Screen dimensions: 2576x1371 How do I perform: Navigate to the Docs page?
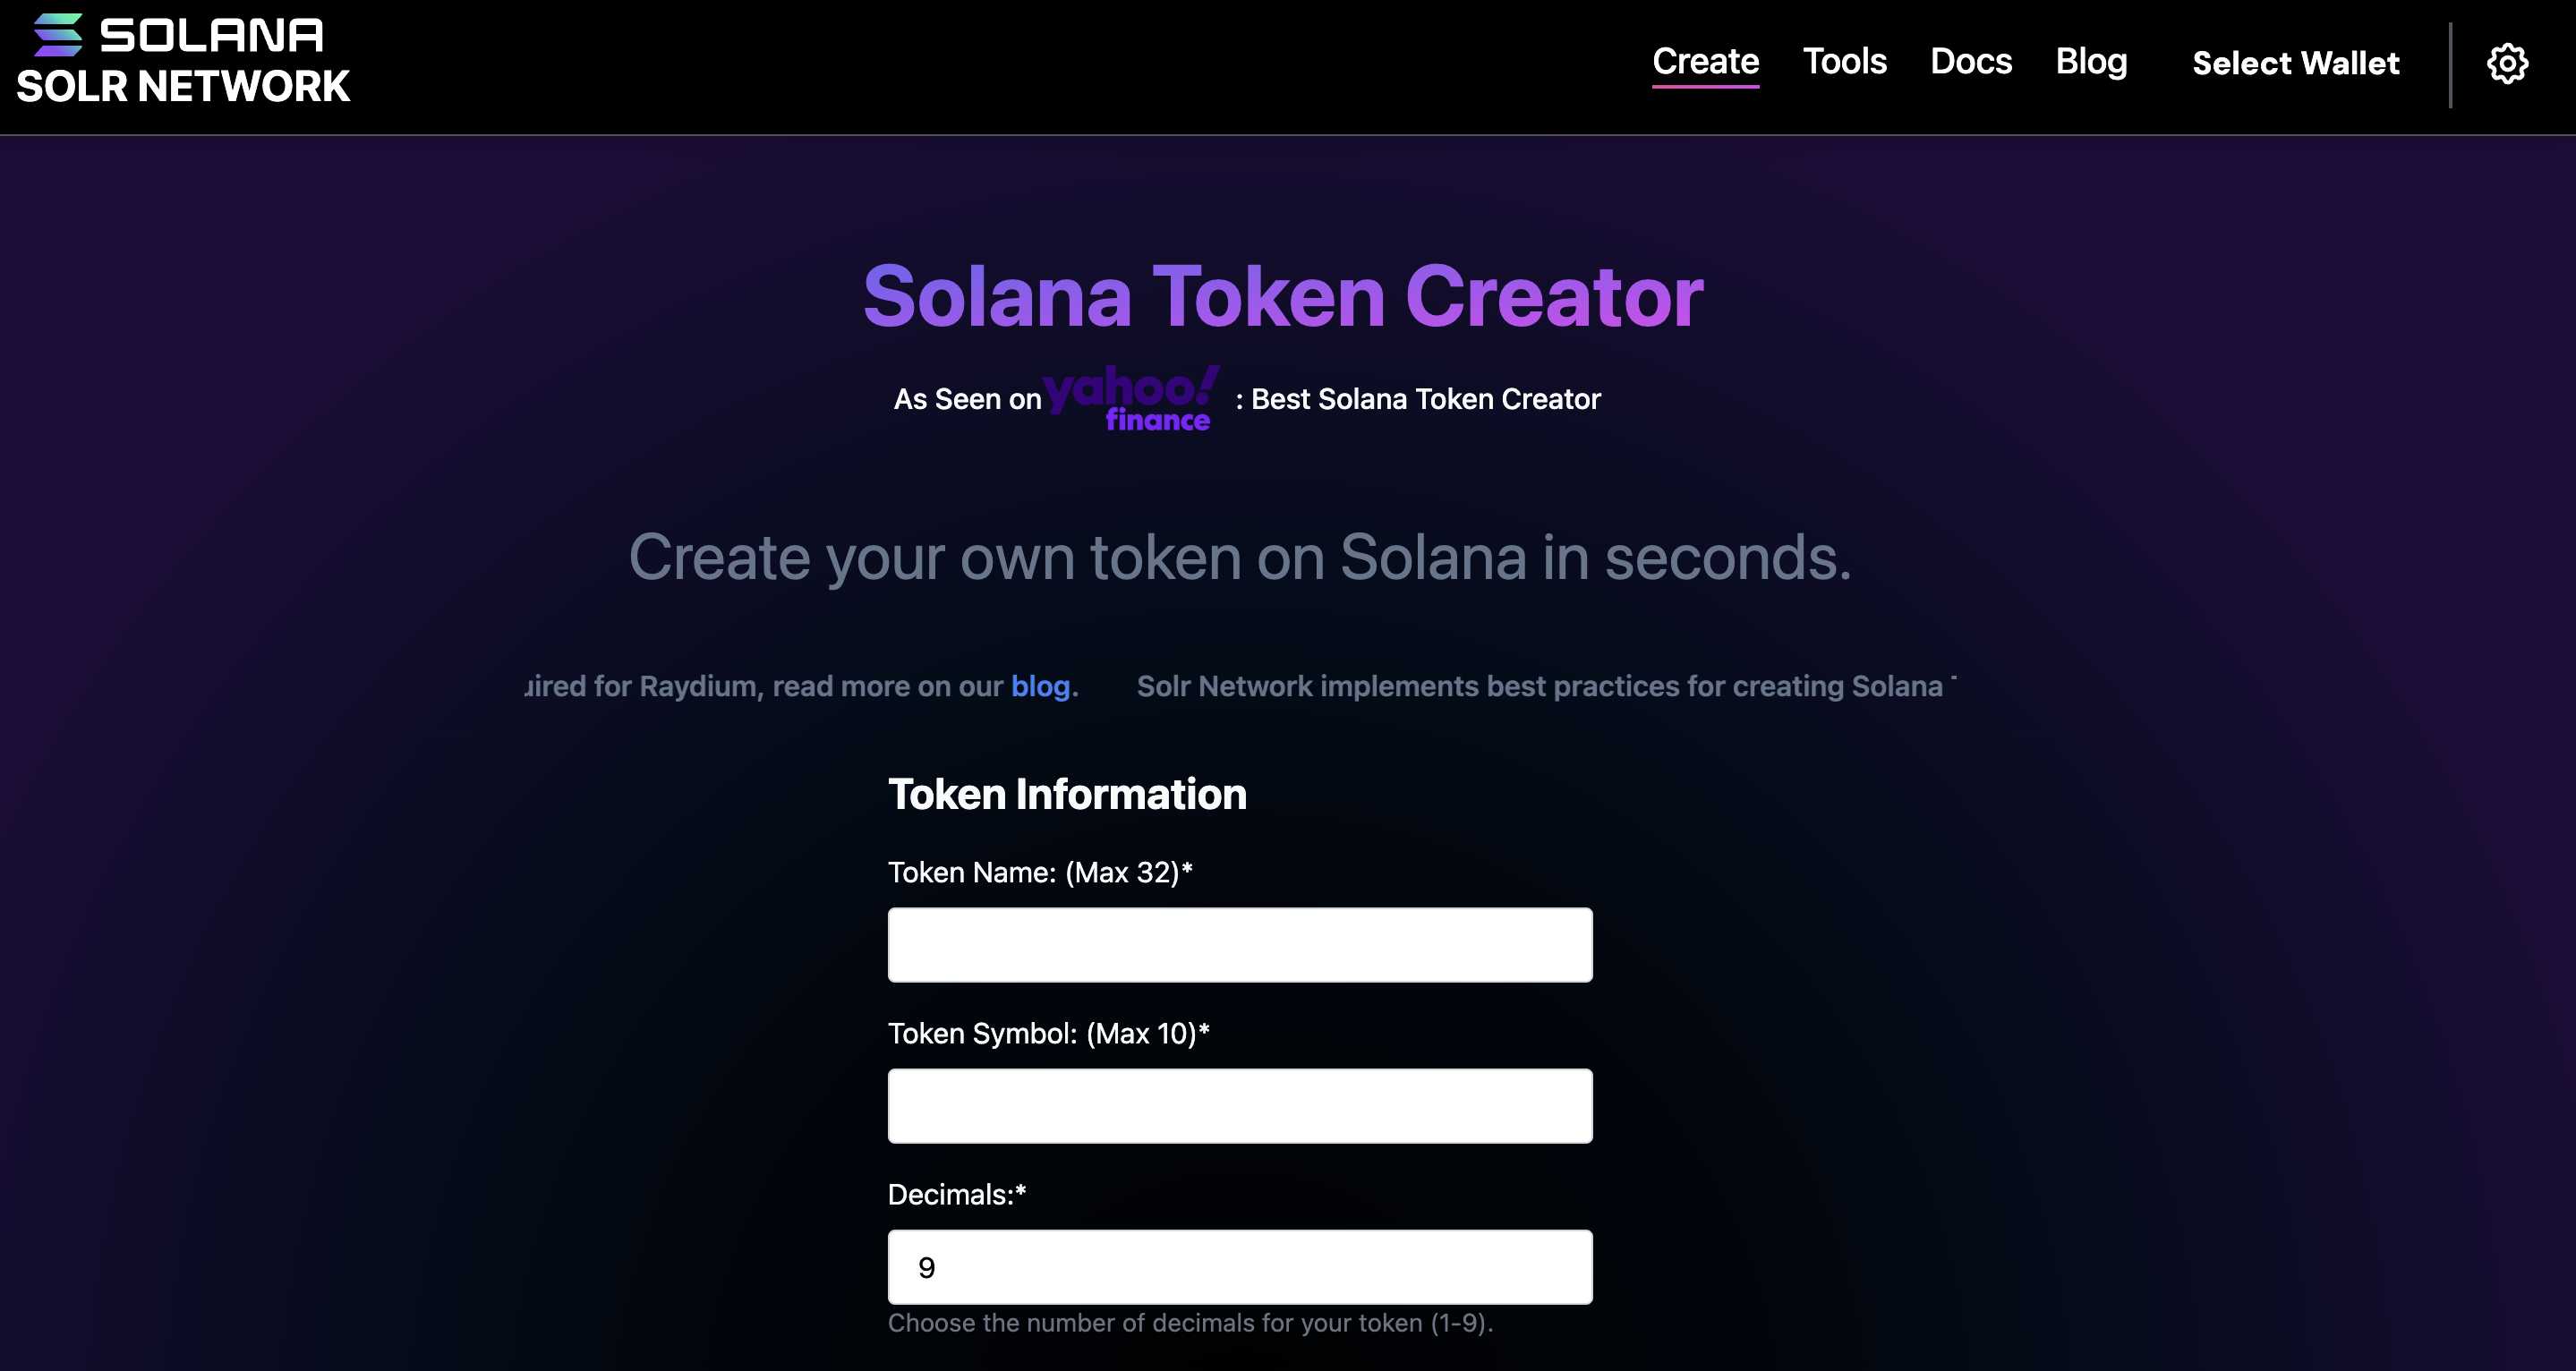tap(1970, 62)
